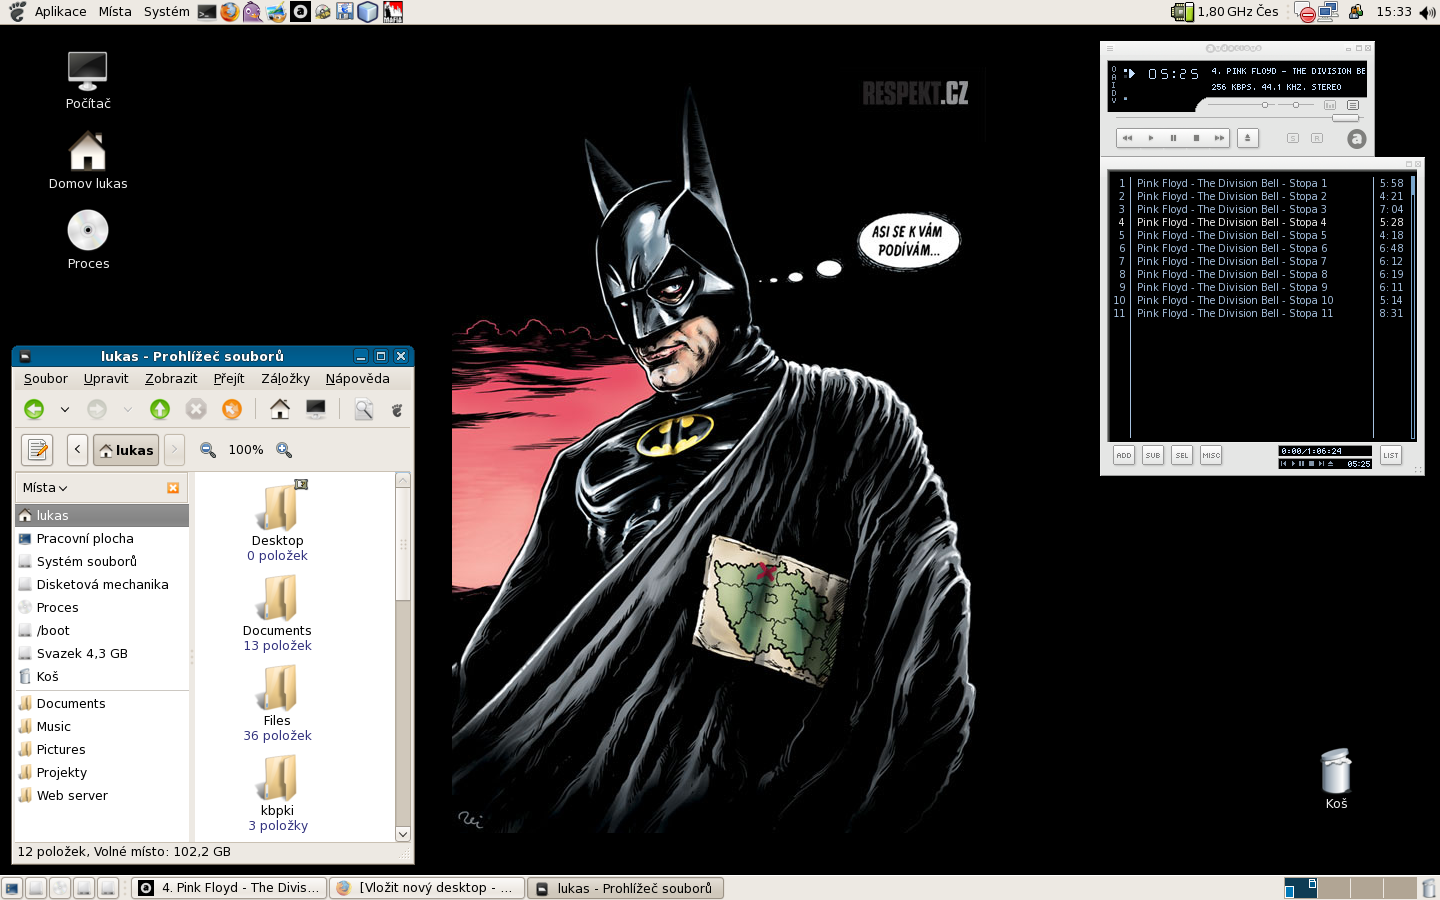
Task: Click previous track in Audacious main window
Action: click(x=1128, y=138)
